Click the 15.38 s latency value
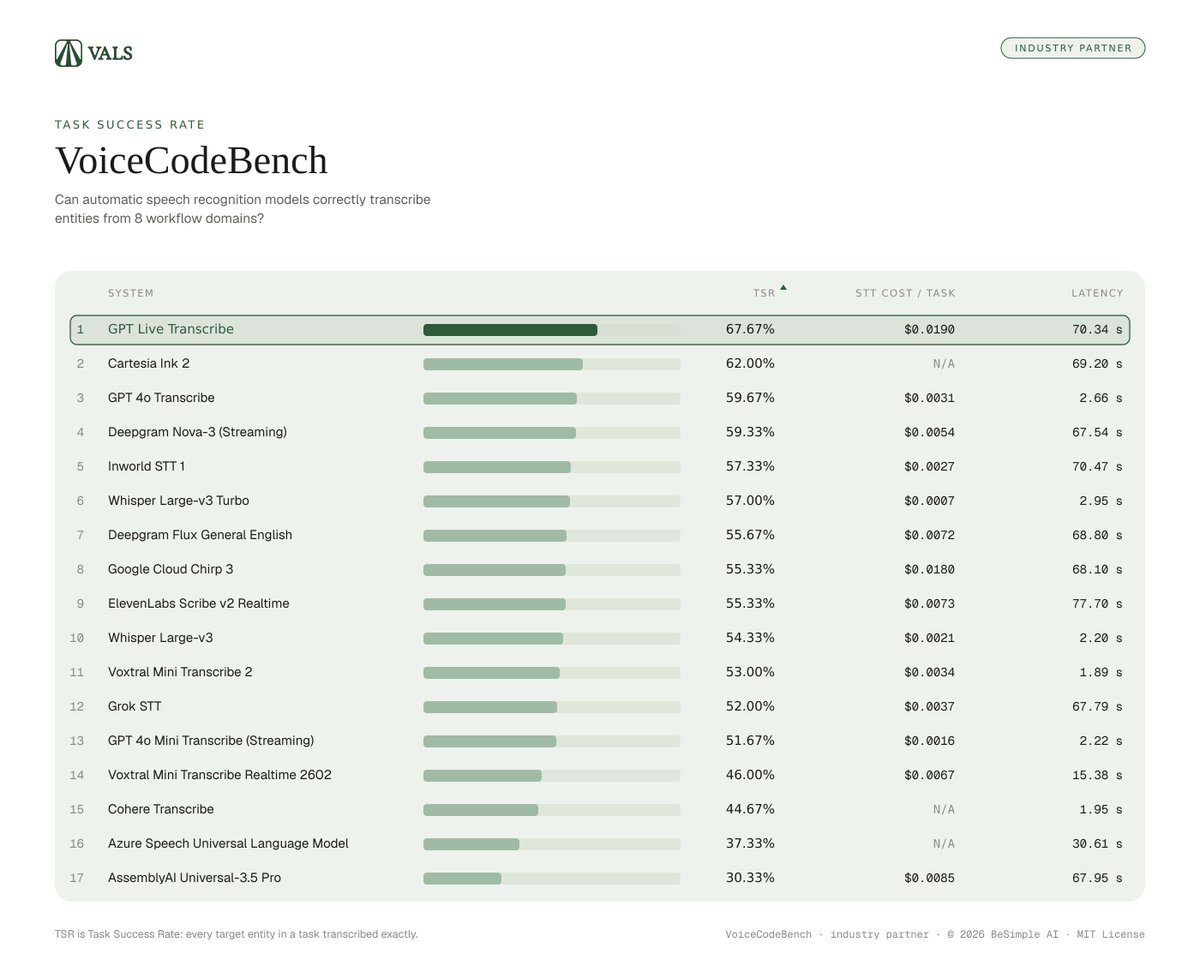Image resolution: width=1200 pixels, height=960 pixels. (x=1097, y=775)
